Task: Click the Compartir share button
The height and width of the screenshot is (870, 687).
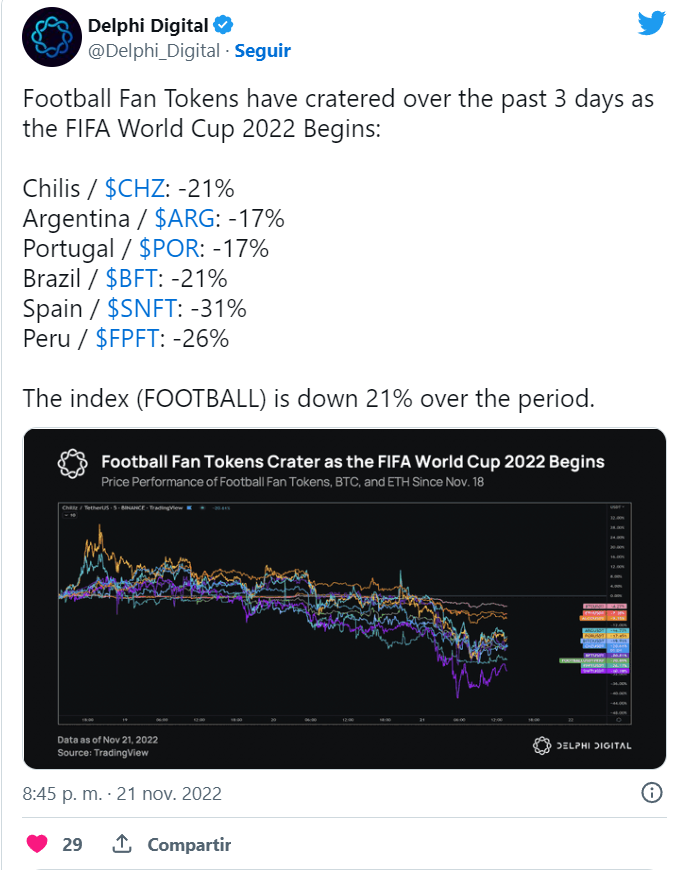Action: point(189,844)
